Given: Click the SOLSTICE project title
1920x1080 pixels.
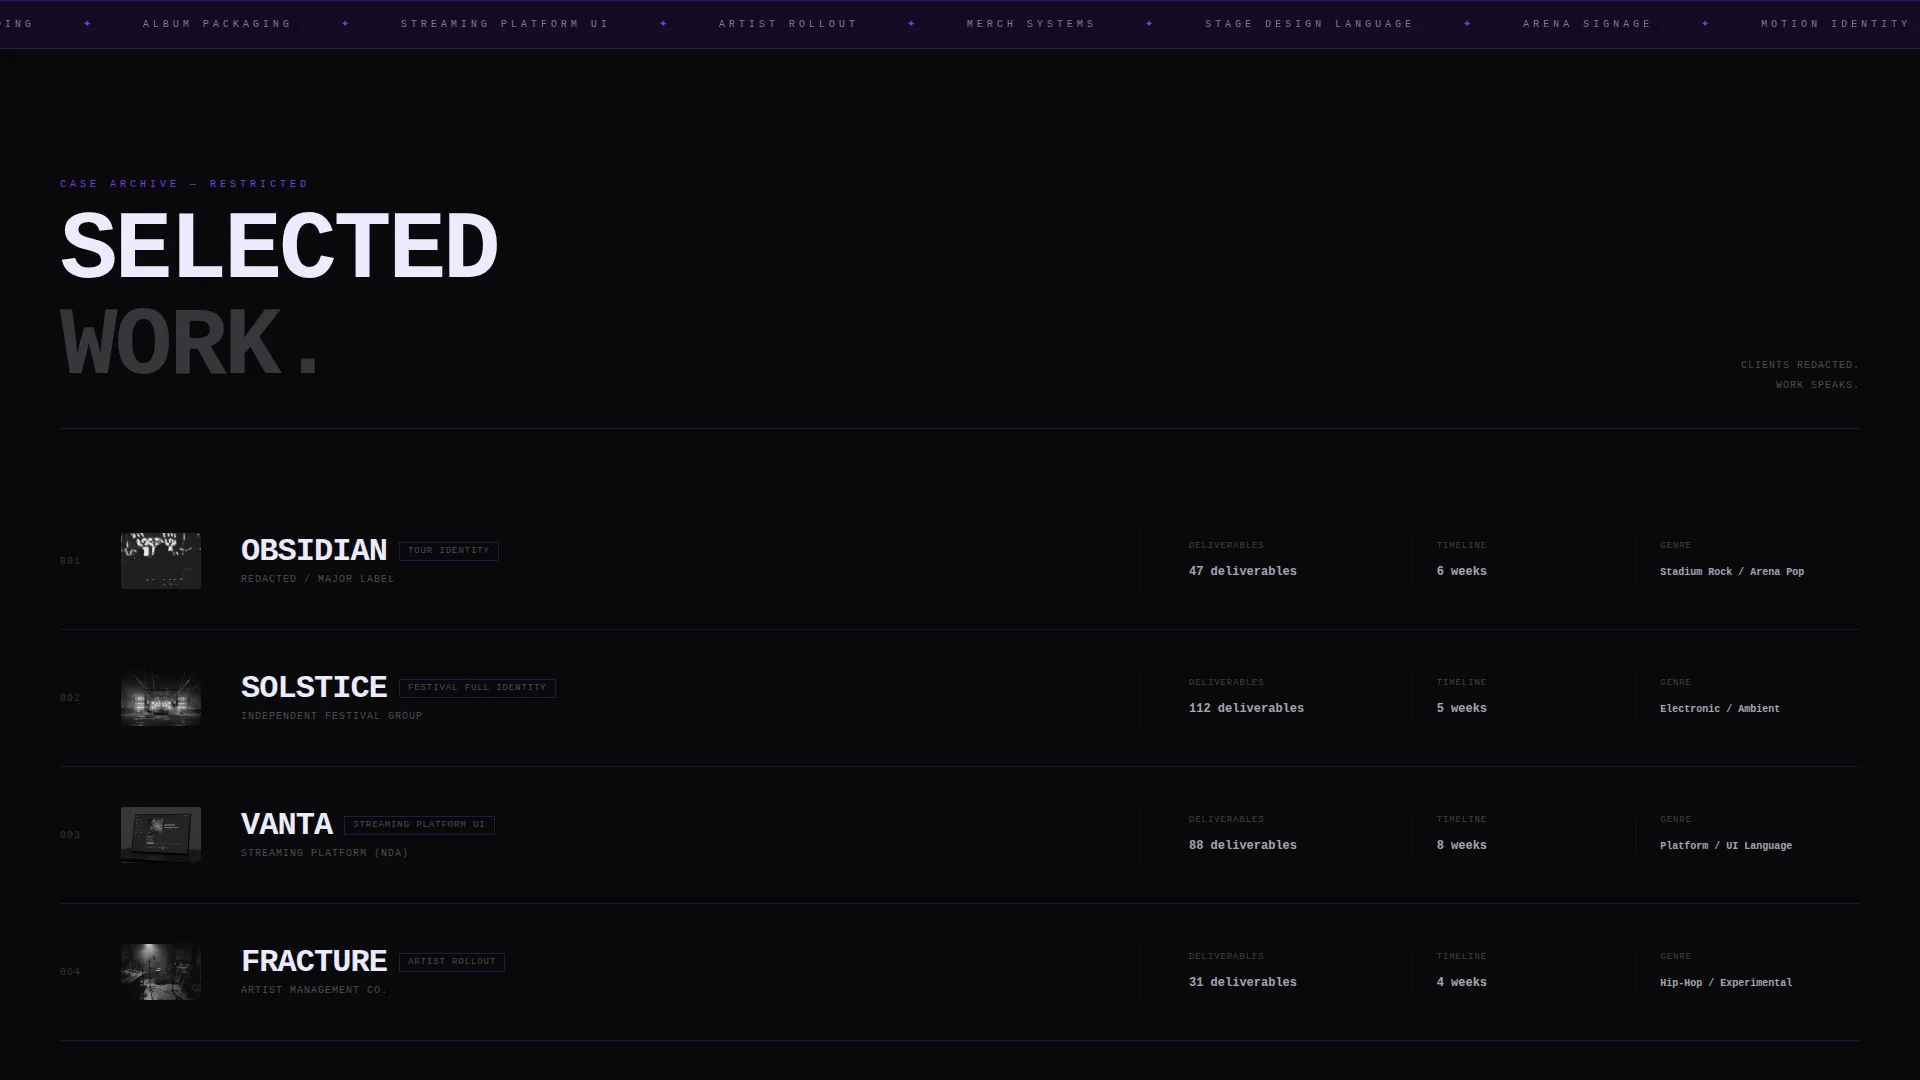Looking at the screenshot, I should [x=314, y=687].
